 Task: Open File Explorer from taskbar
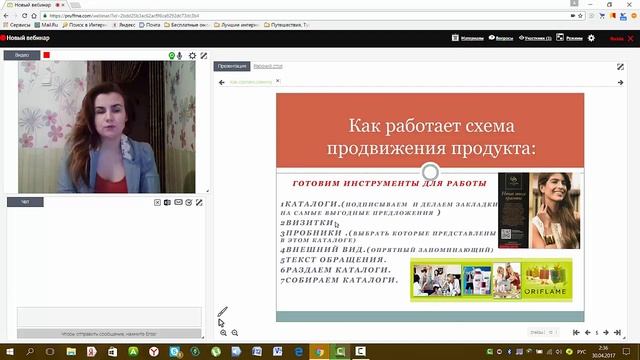[71, 351]
